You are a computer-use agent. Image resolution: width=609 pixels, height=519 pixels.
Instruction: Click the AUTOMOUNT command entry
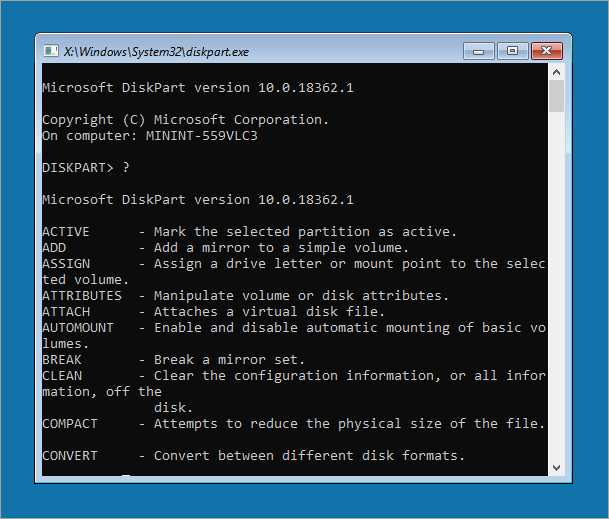point(78,328)
